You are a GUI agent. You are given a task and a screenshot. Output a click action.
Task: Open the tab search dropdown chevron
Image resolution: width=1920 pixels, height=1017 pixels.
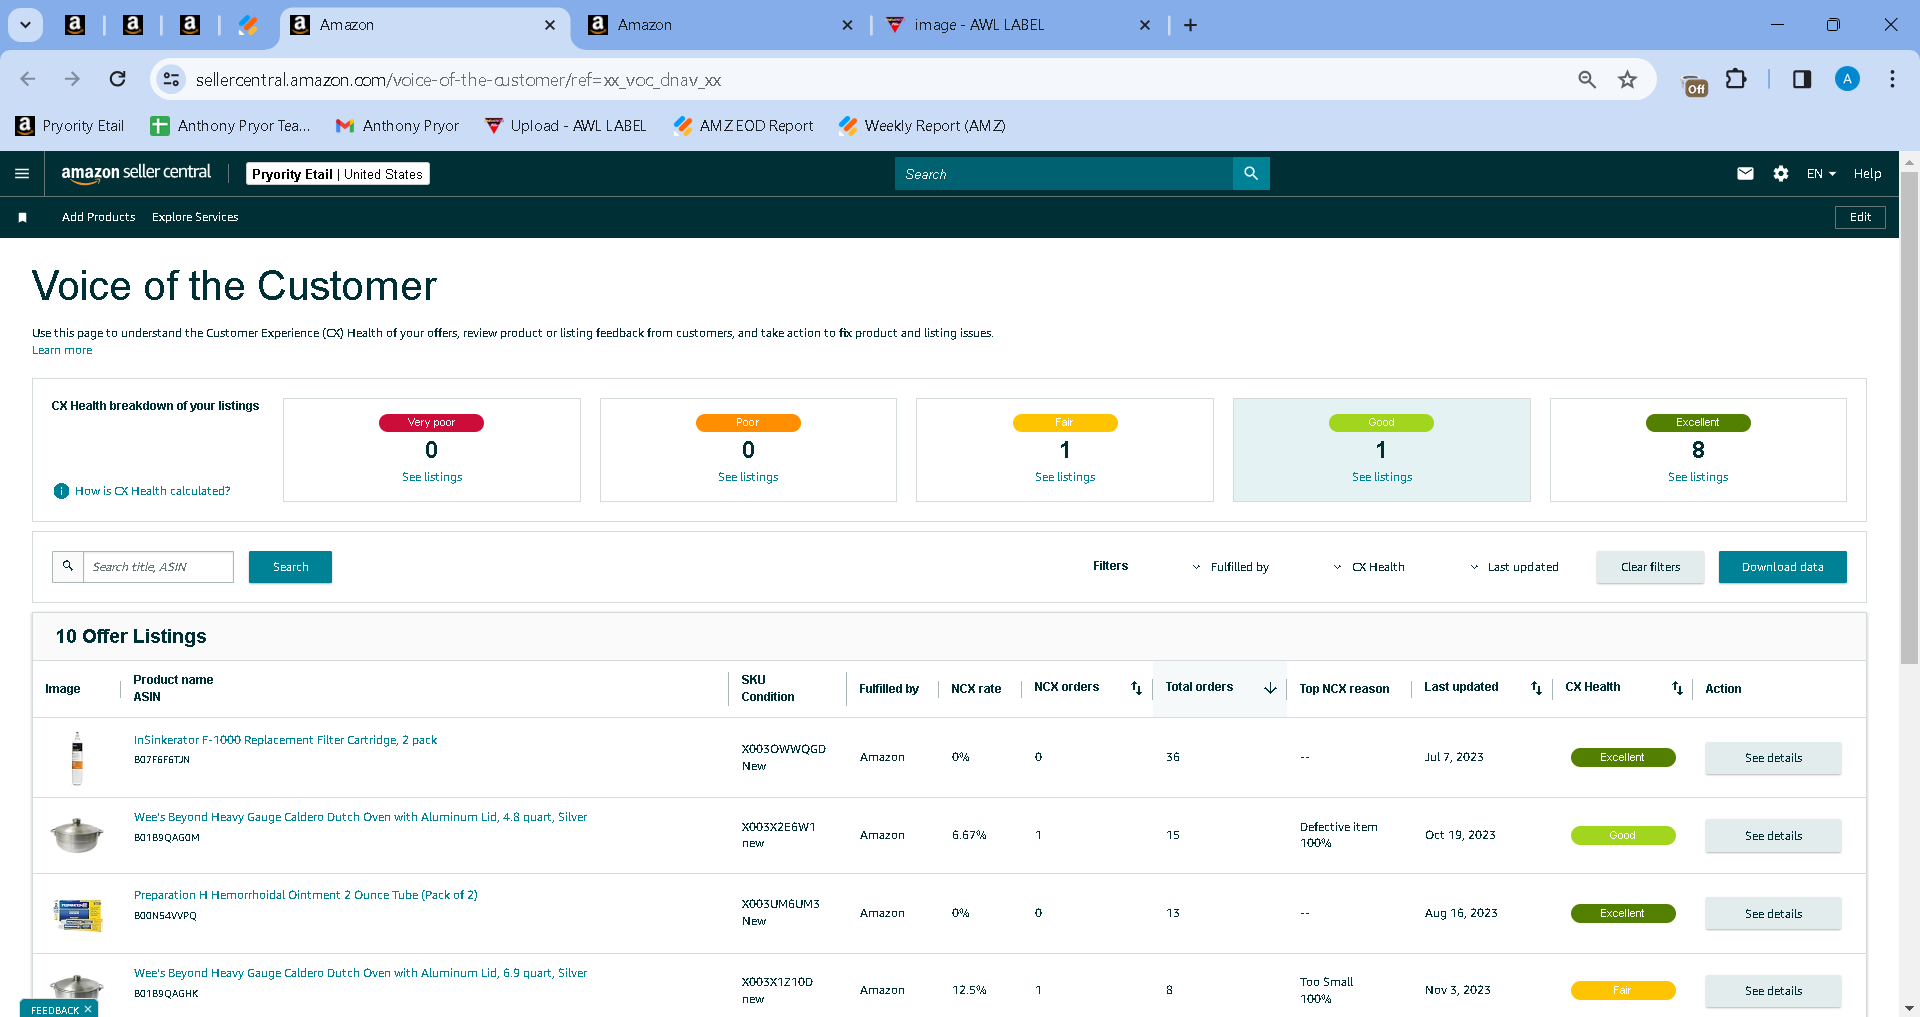coord(25,25)
